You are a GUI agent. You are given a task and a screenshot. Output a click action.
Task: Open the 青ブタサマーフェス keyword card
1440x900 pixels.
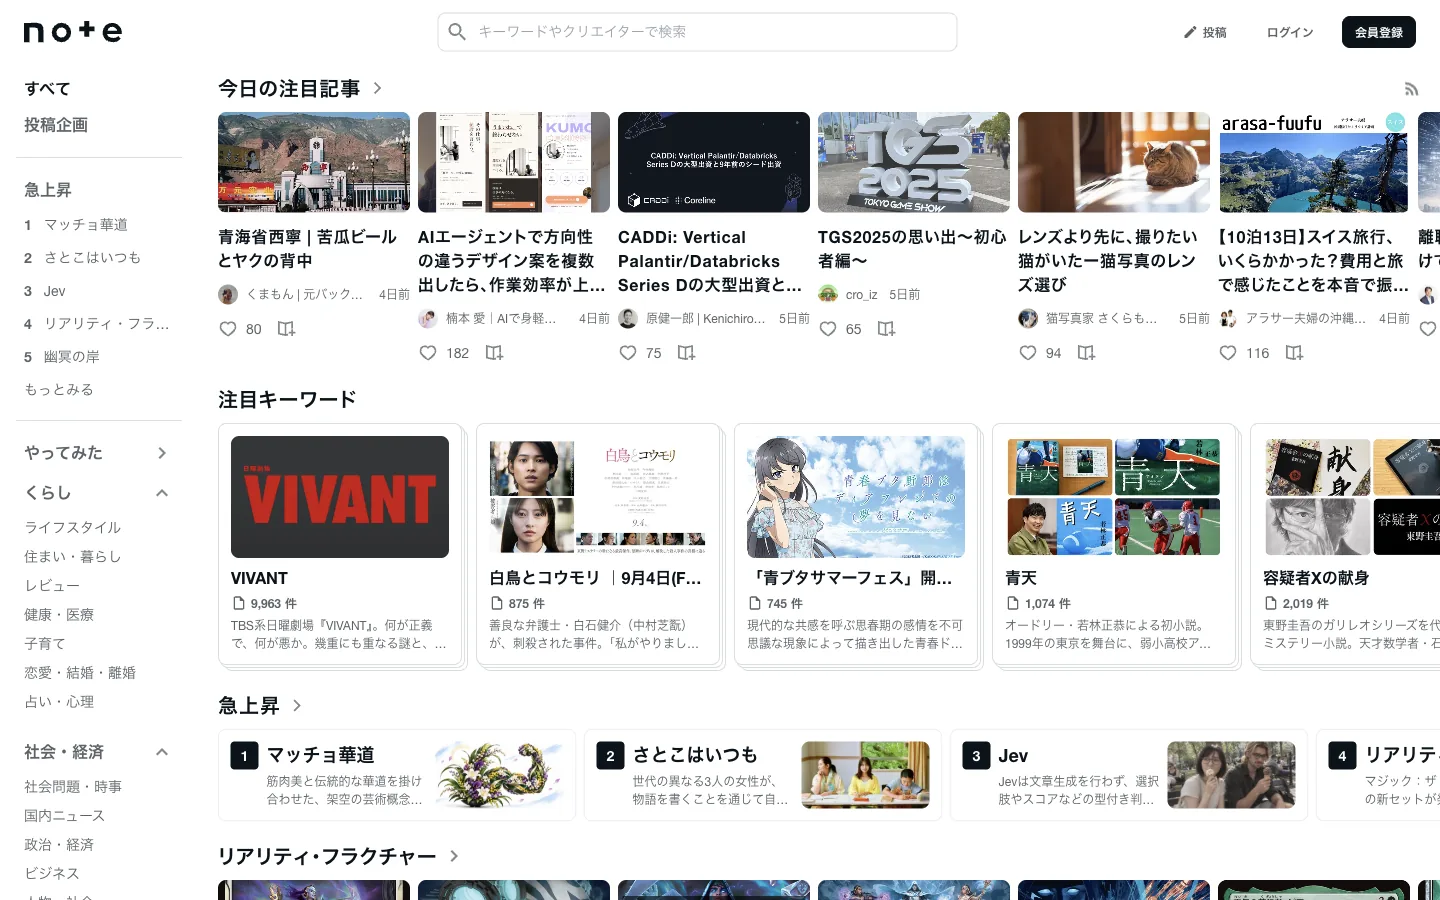[x=856, y=545]
